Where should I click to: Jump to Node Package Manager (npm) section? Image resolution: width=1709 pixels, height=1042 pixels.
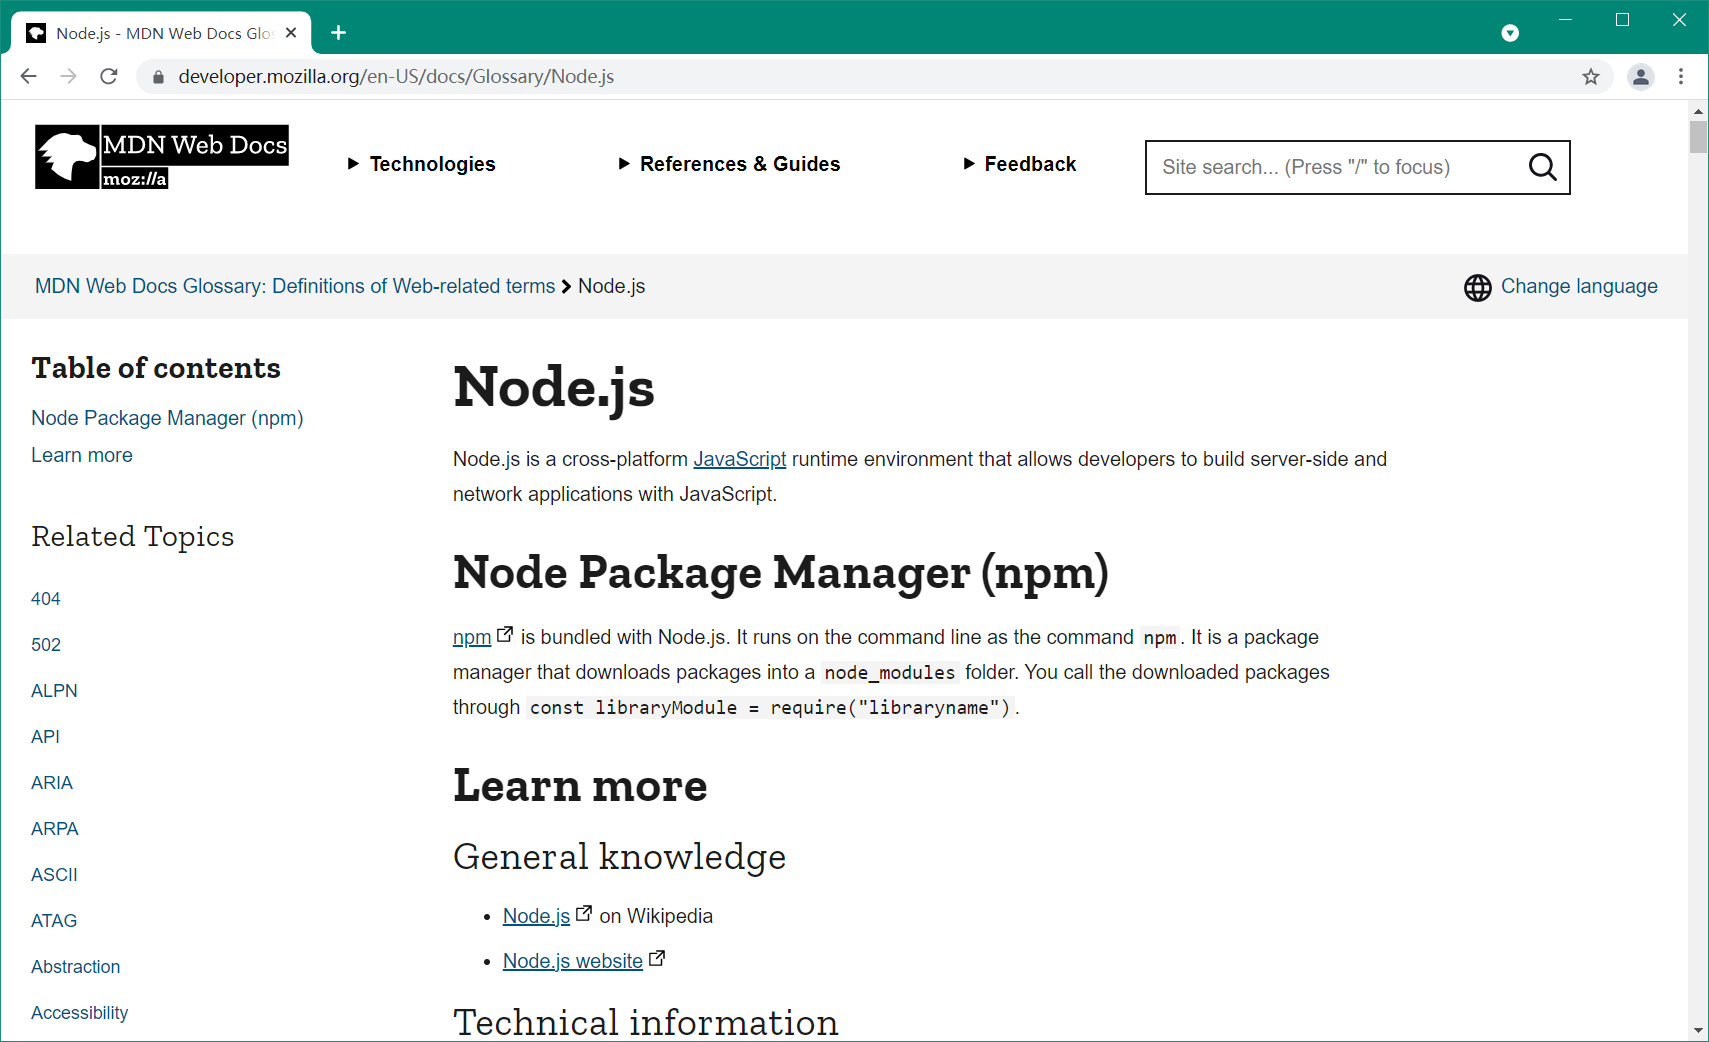click(x=167, y=418)
